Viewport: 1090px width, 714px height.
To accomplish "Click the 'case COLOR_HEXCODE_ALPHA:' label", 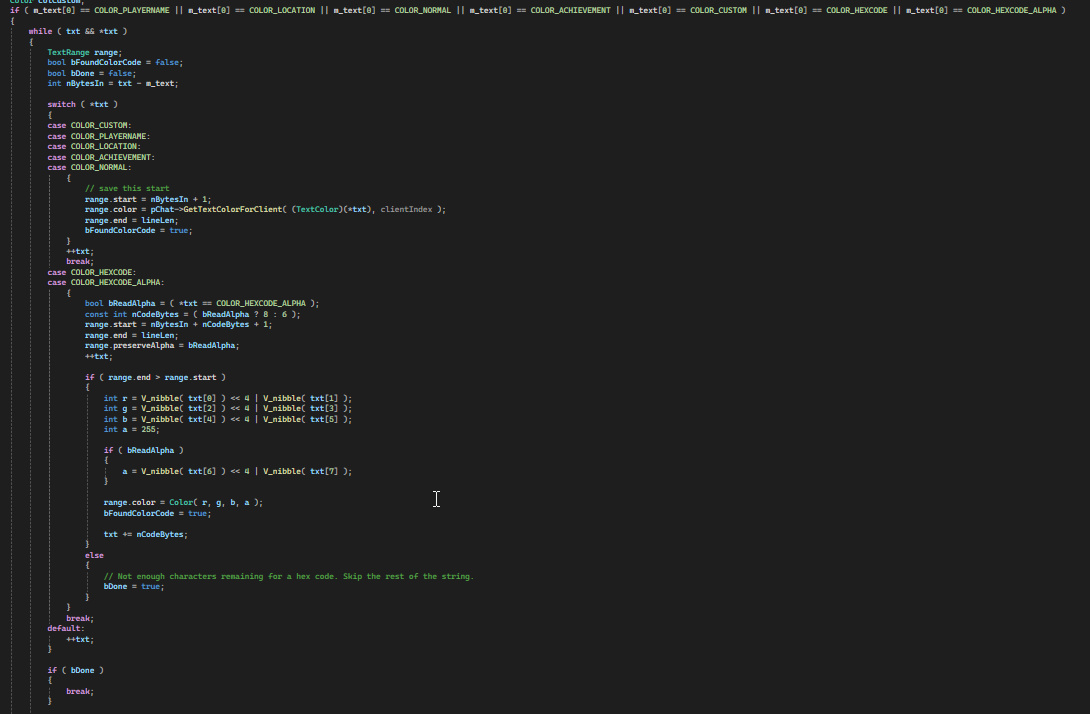I will [106, 283].
